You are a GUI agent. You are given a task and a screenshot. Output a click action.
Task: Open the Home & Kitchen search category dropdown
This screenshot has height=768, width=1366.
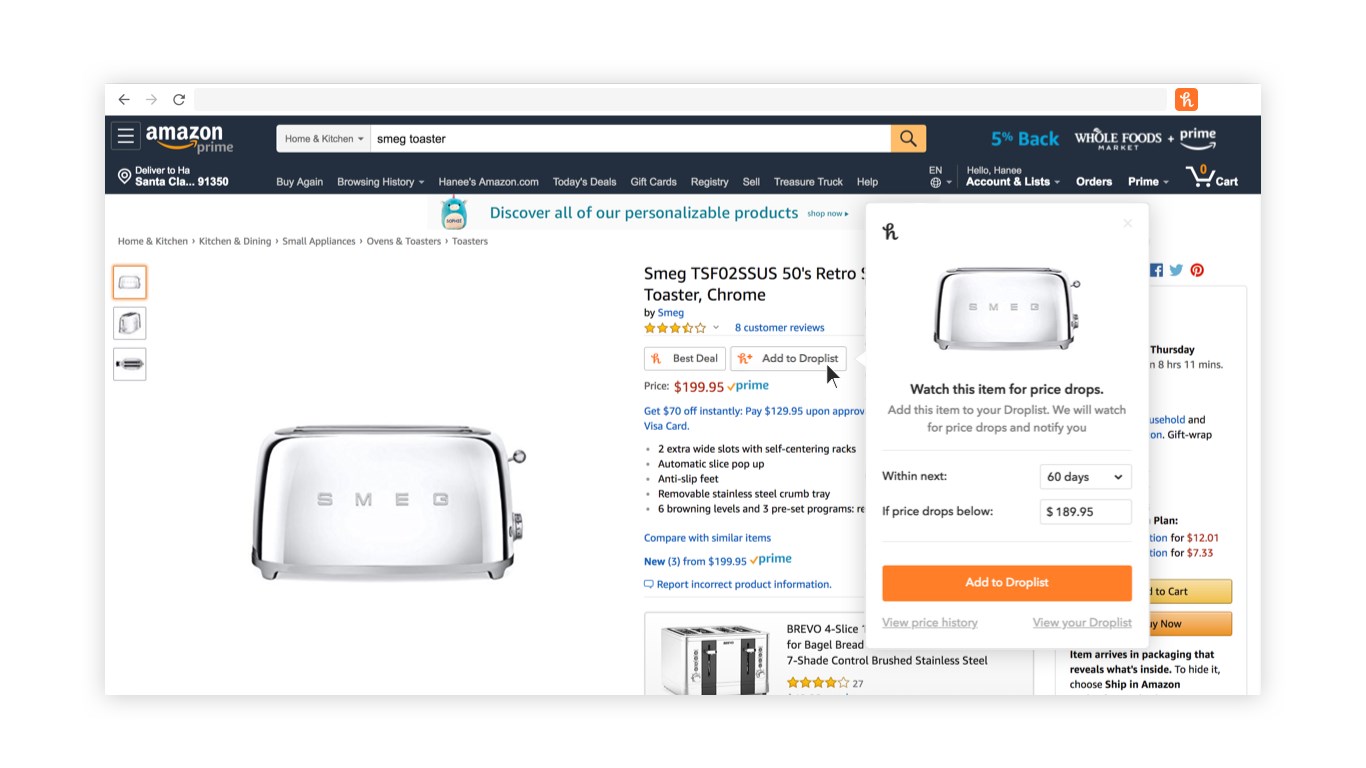point(324,139)
